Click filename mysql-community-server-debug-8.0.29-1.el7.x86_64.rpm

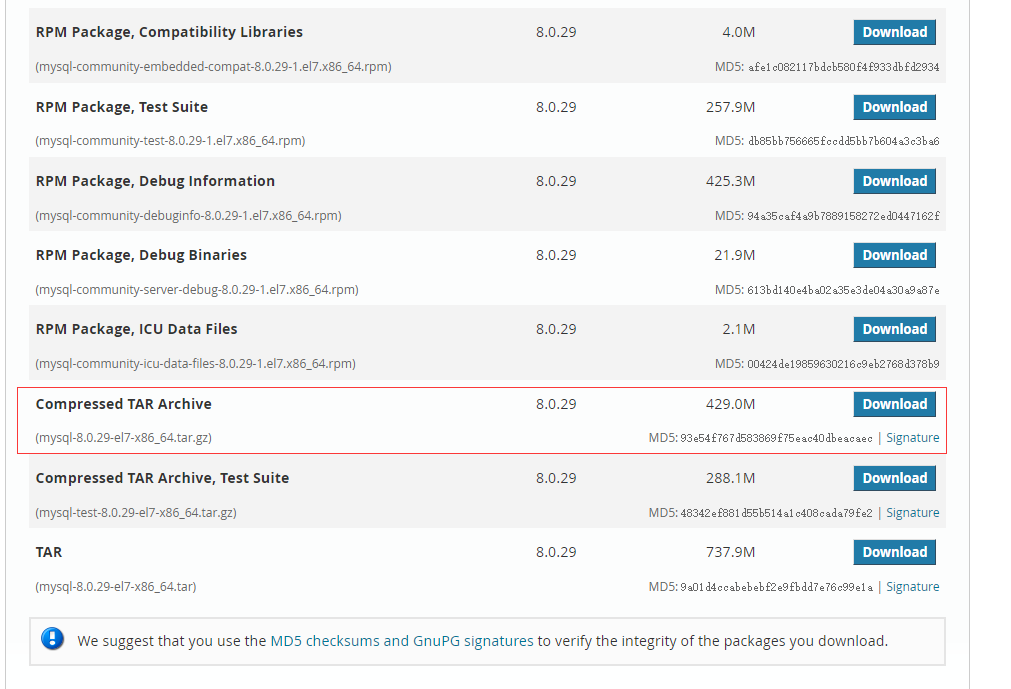[x=197, y=289]
